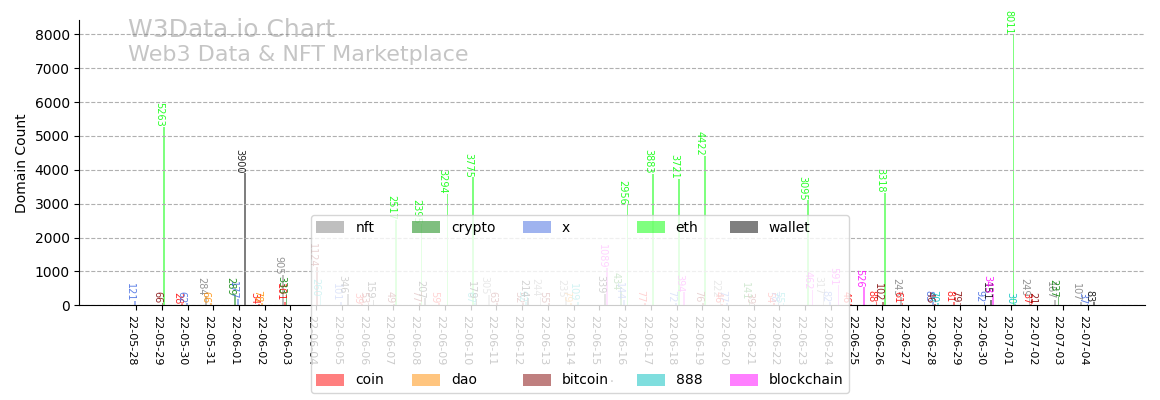Click the Web3 Data & NFT Marketplace subtitle
Screen dimensions: 1160x400
click(x=298, y=55)
